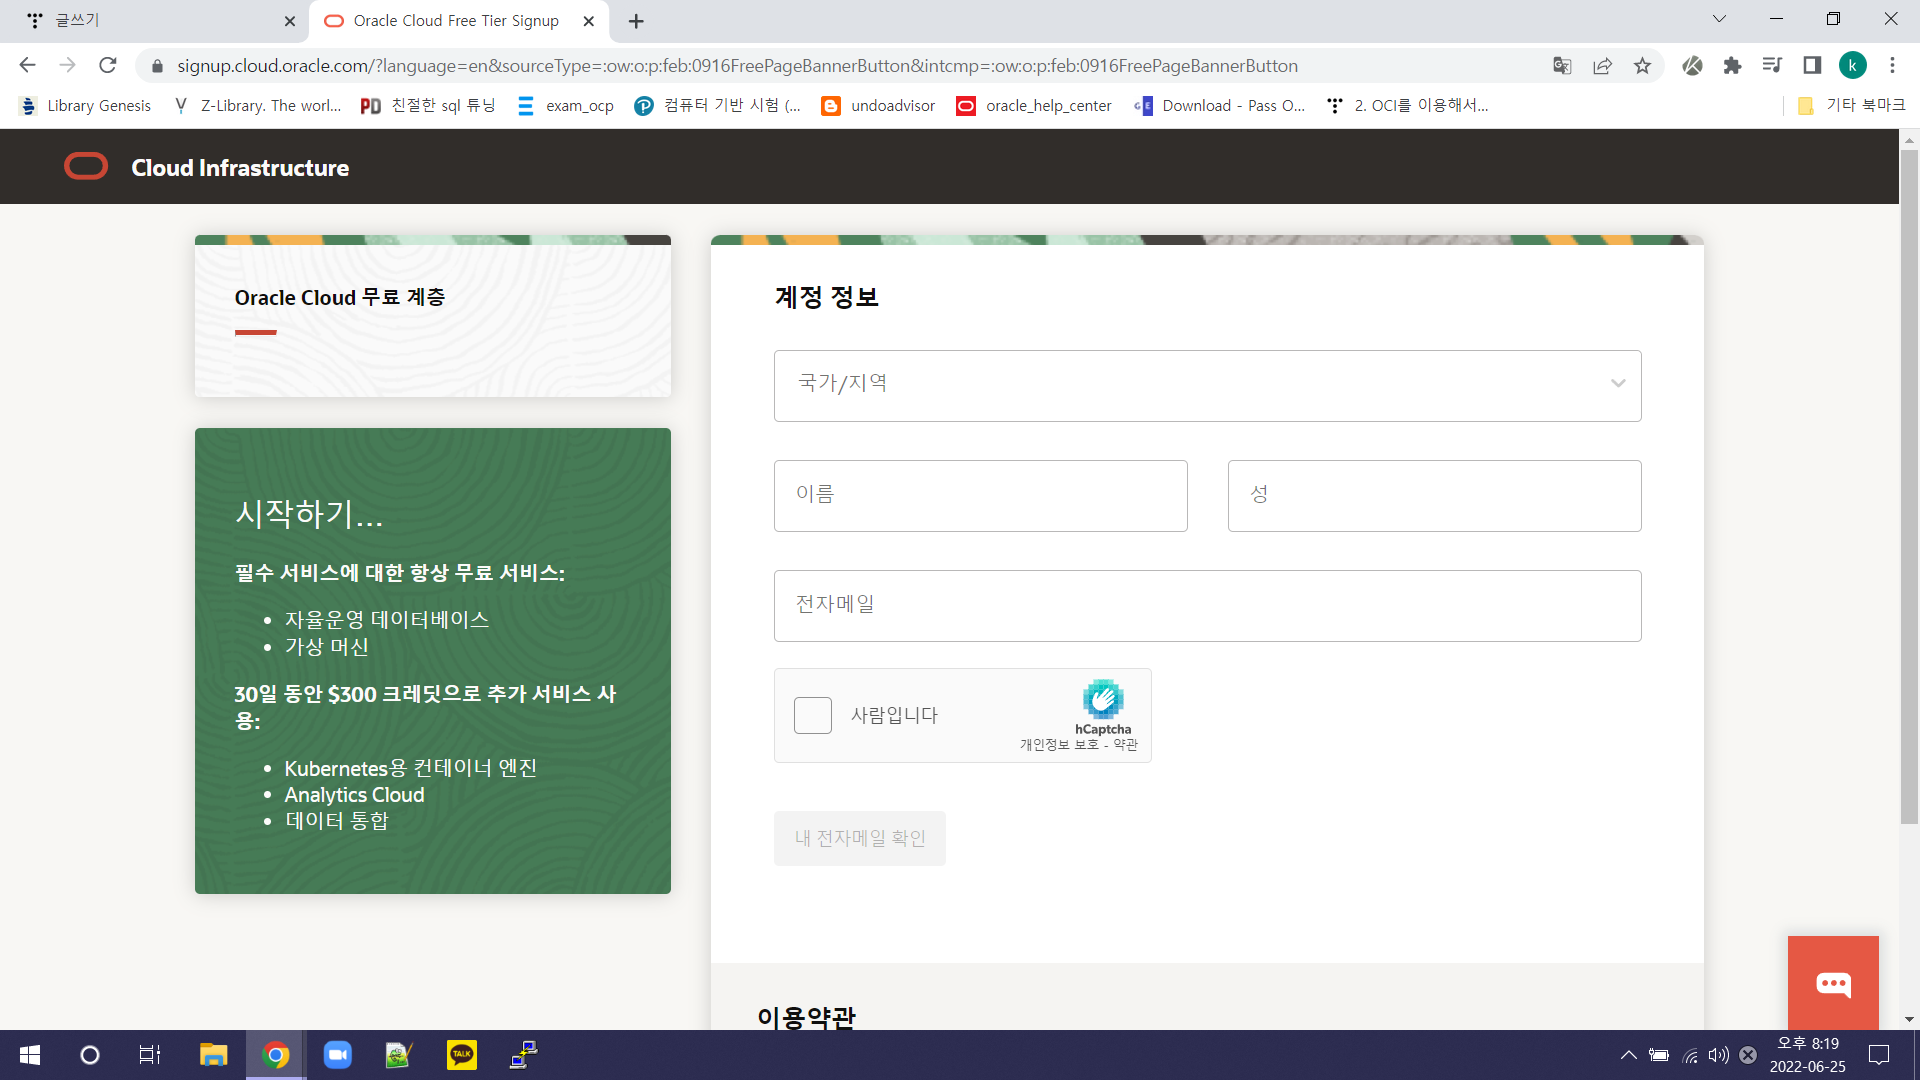Open the Chrome extensions puzzle icon
This screenshot has width=1920, height=1080.
click(1732, 66)
